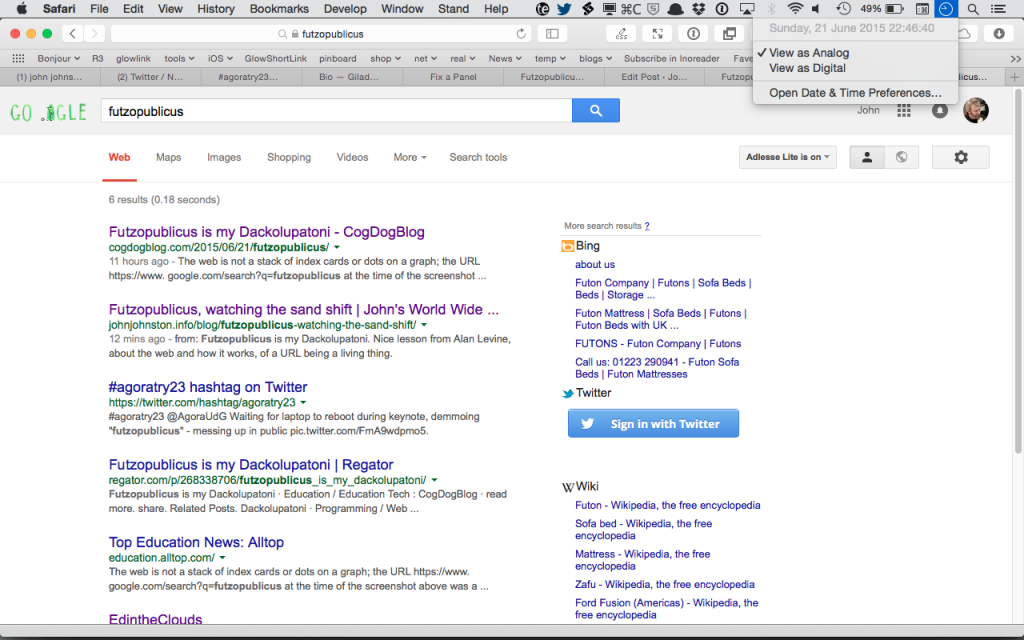
Task: Click the expand arrows toolbar icon
Action: (658, 33)
